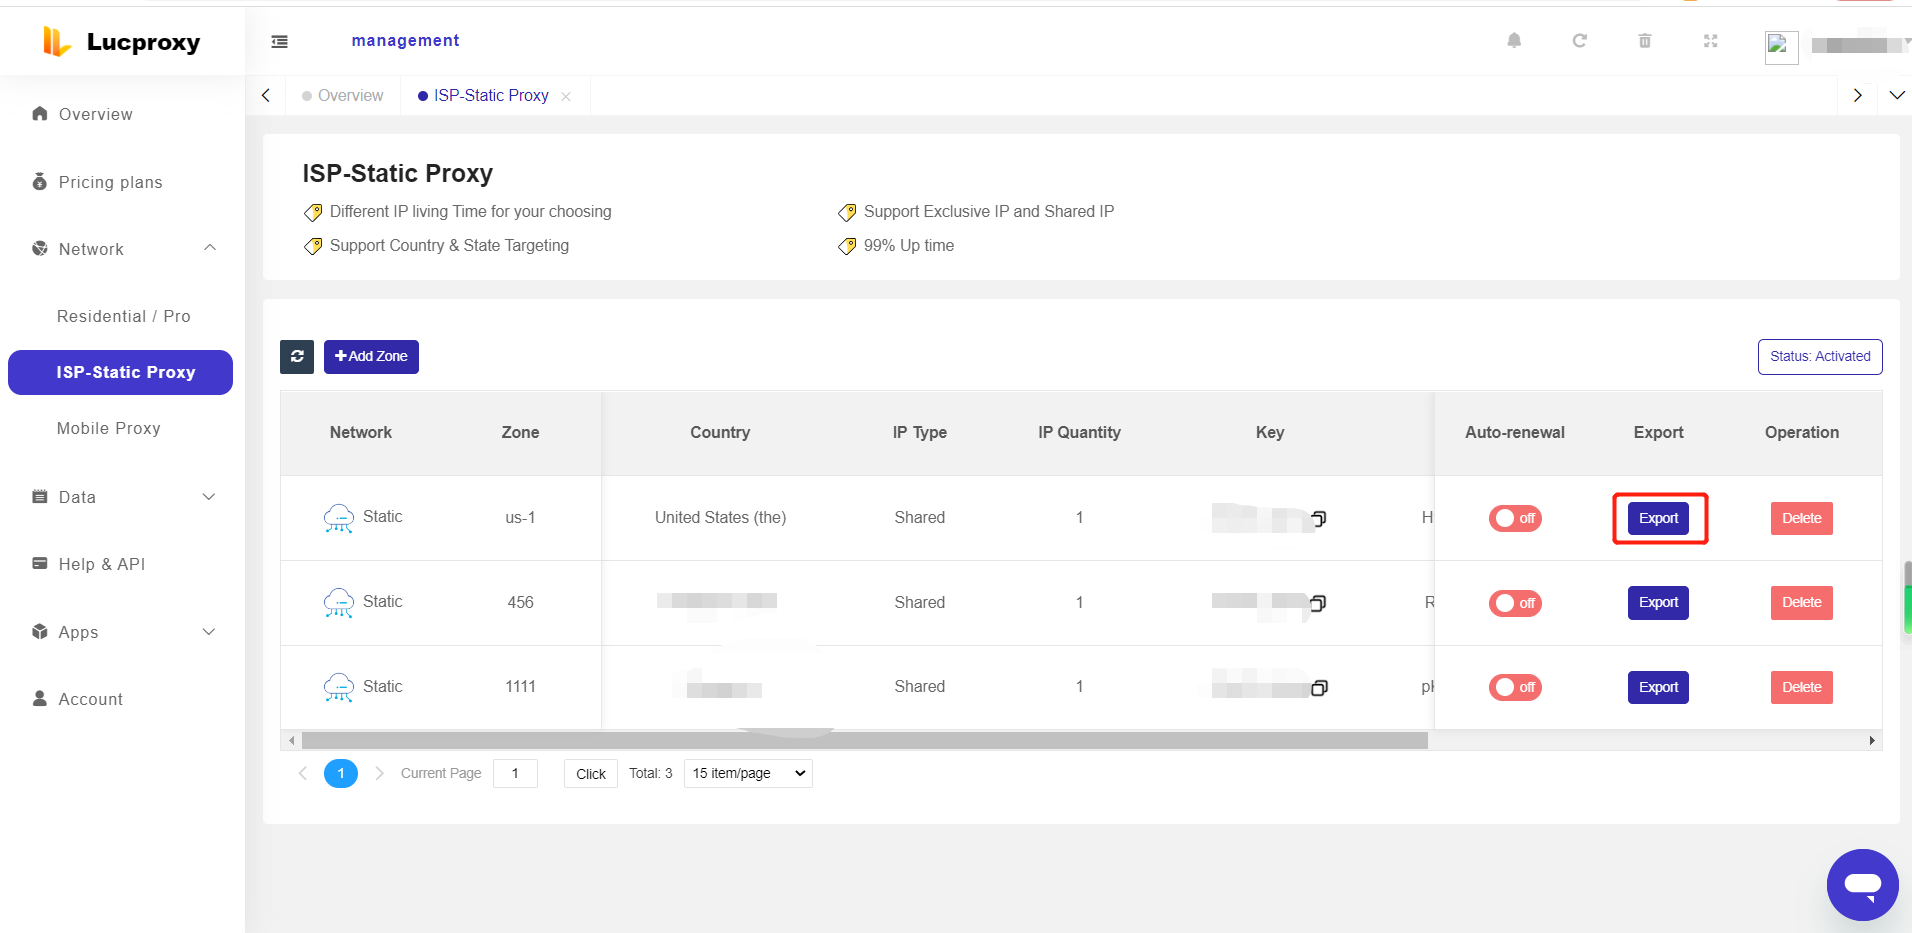Toggle auto-renewal for zone 456
1912x933 pixels.
(1515, 603)
